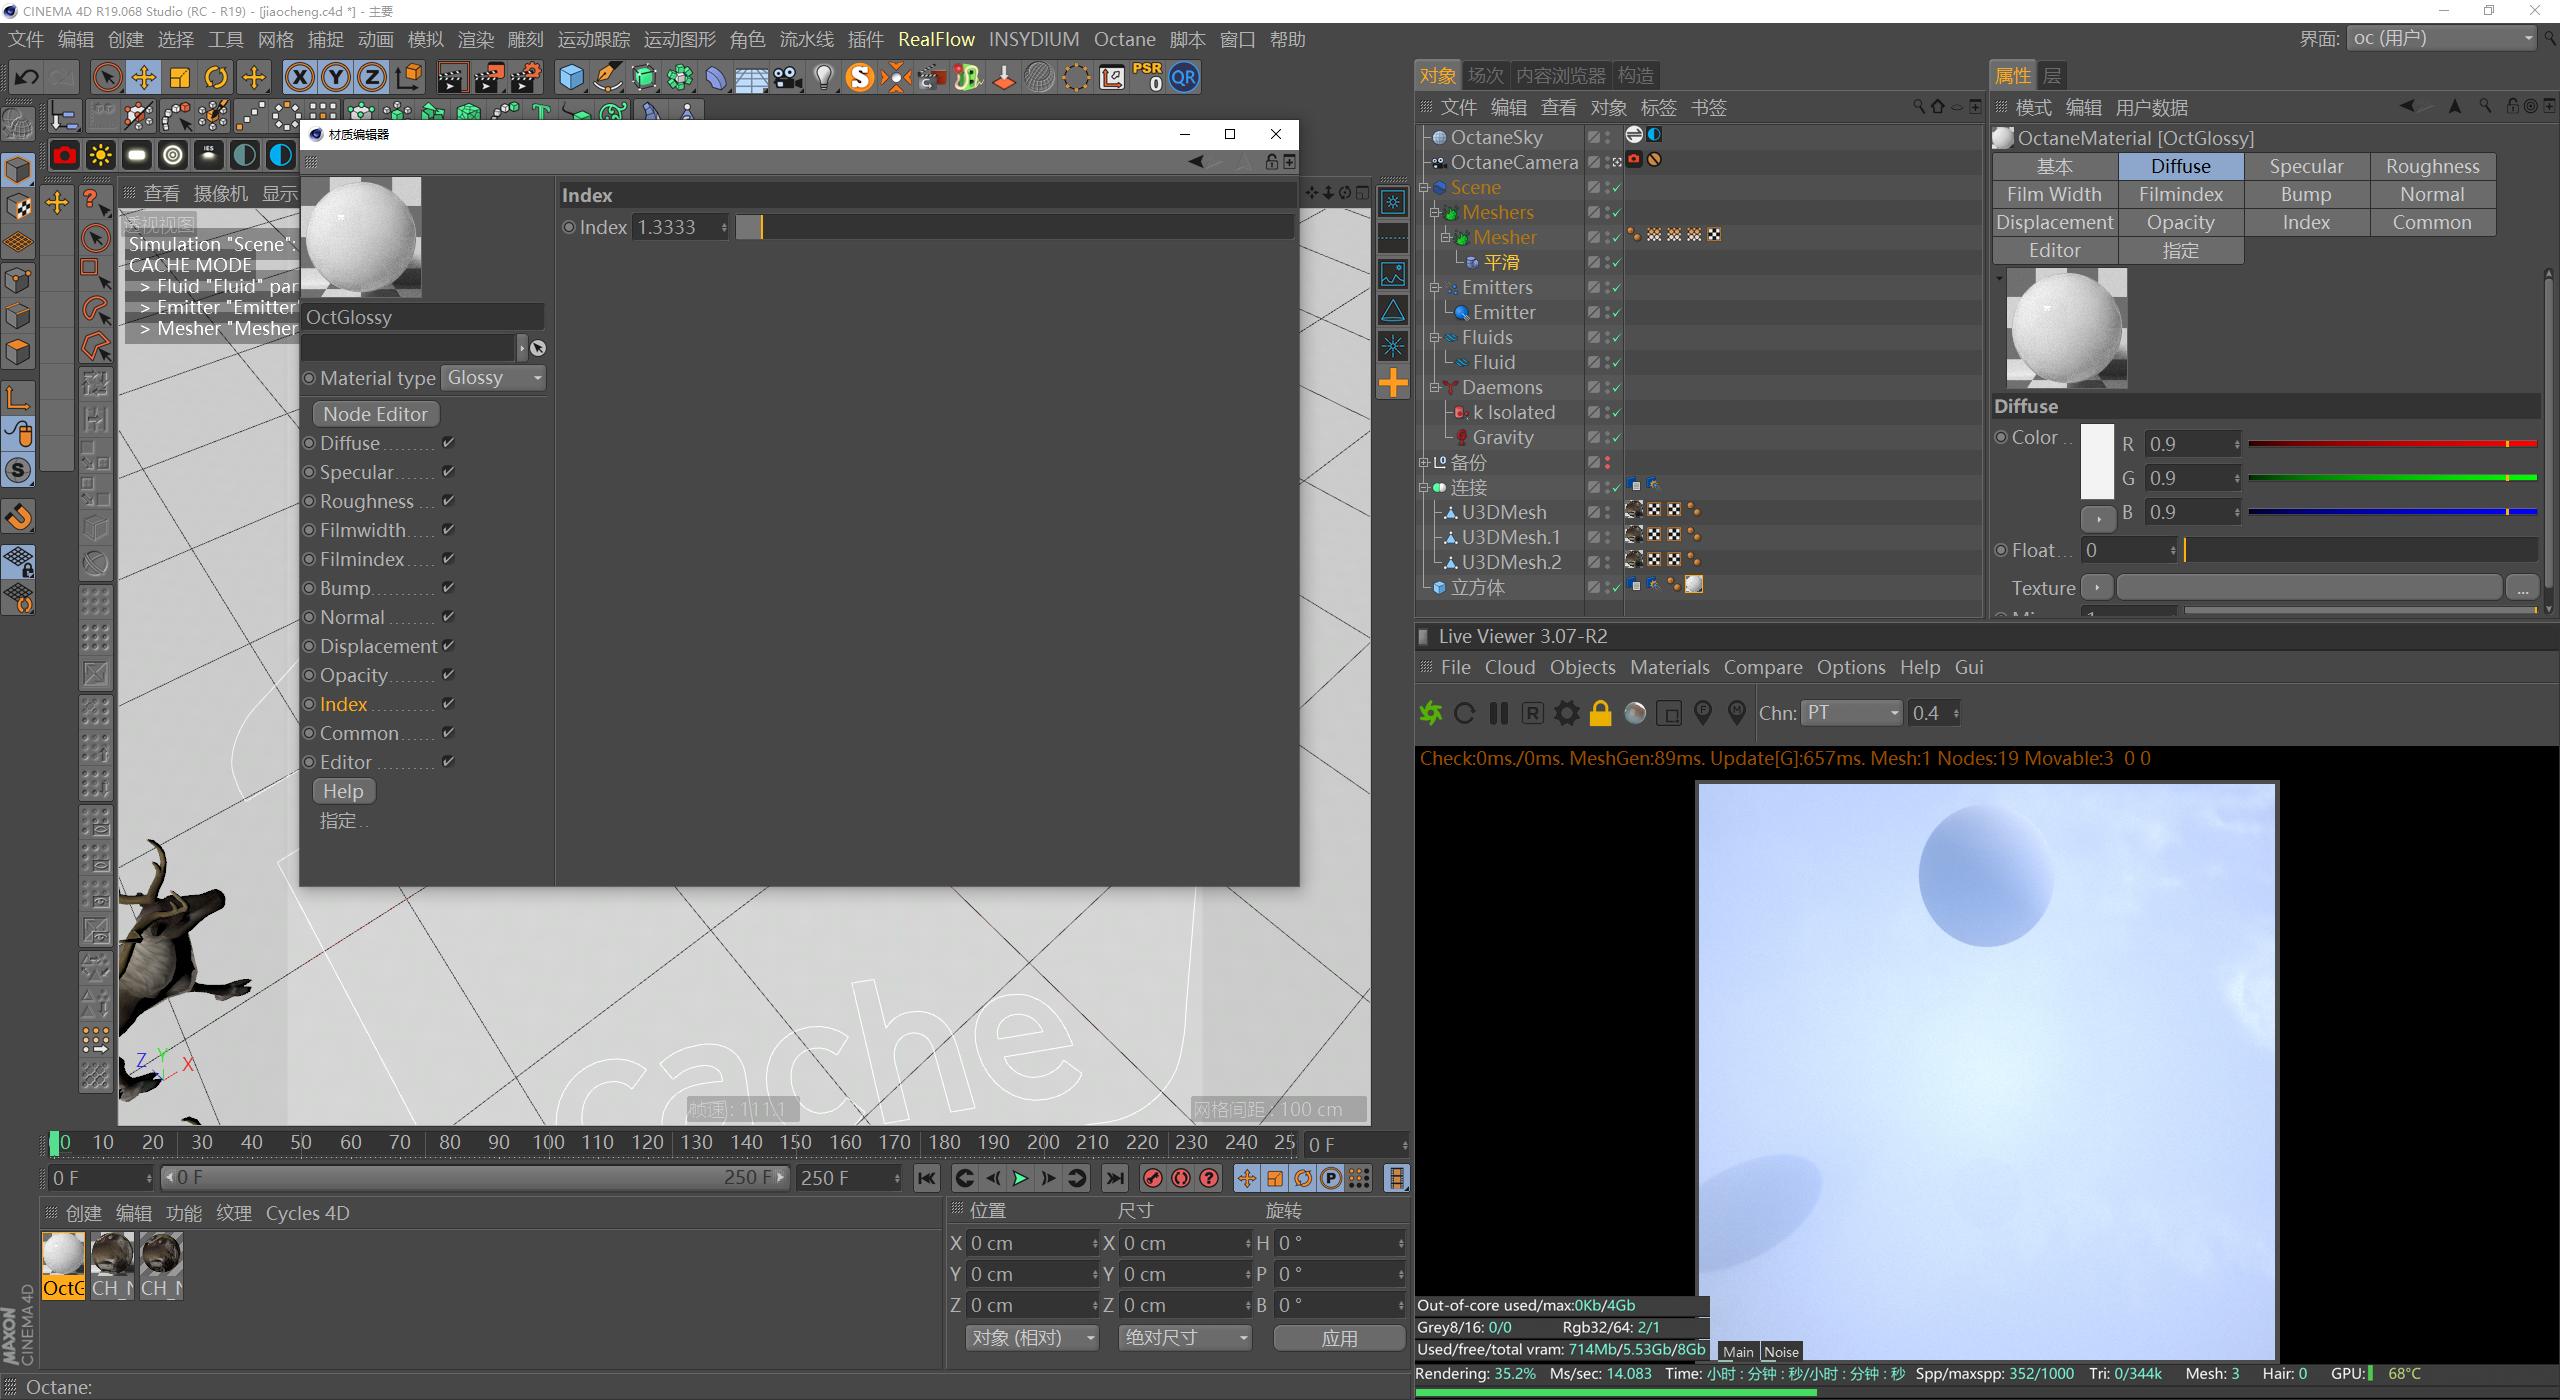This screenshot has width=2560, height=1400.
Task: Click the Live Viewer lock icon
Action: tap(1600, 713)
